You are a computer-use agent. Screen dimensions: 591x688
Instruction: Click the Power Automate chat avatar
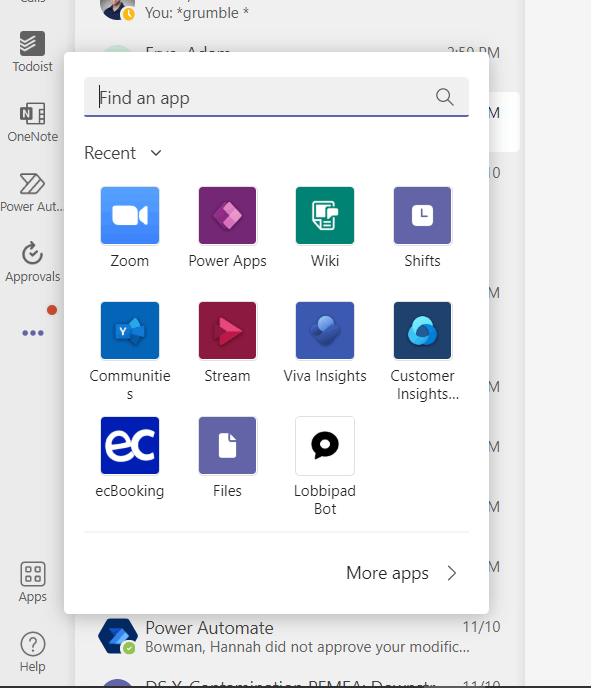click(118, 636)
